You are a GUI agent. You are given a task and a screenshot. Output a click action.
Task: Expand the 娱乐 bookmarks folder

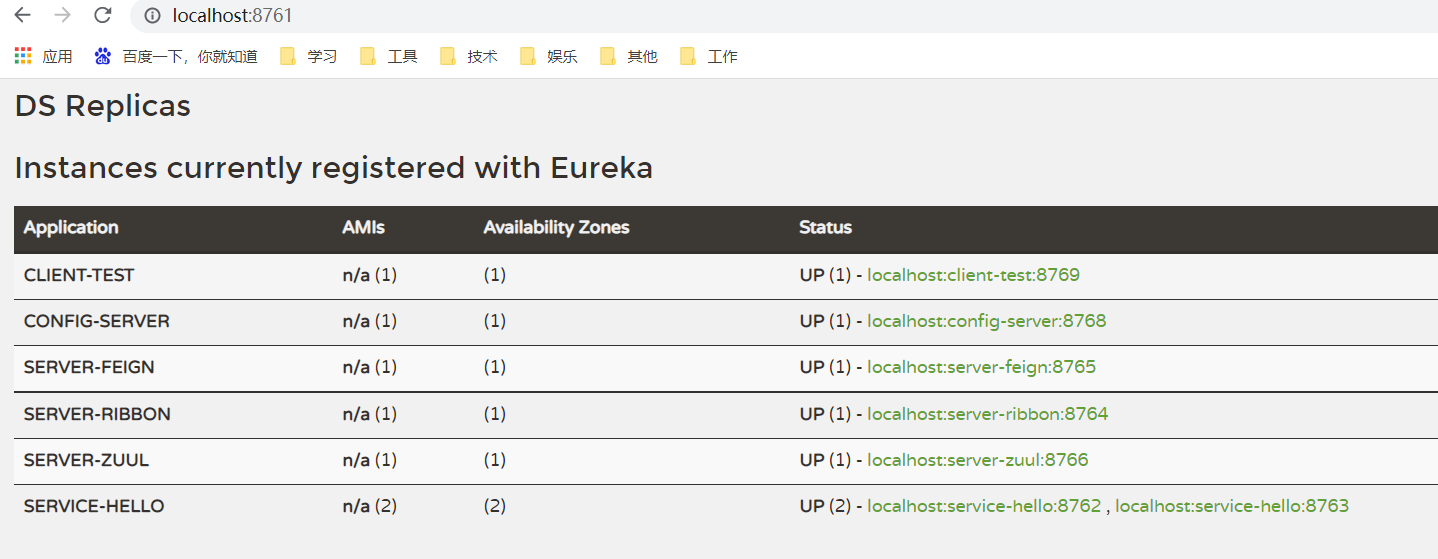pos(549,56)
